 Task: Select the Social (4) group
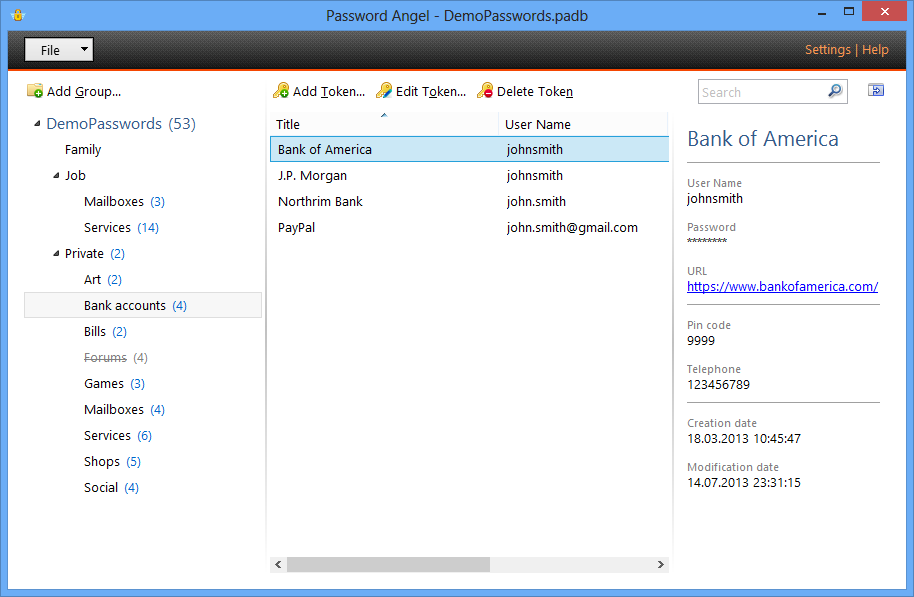point(111,487)
